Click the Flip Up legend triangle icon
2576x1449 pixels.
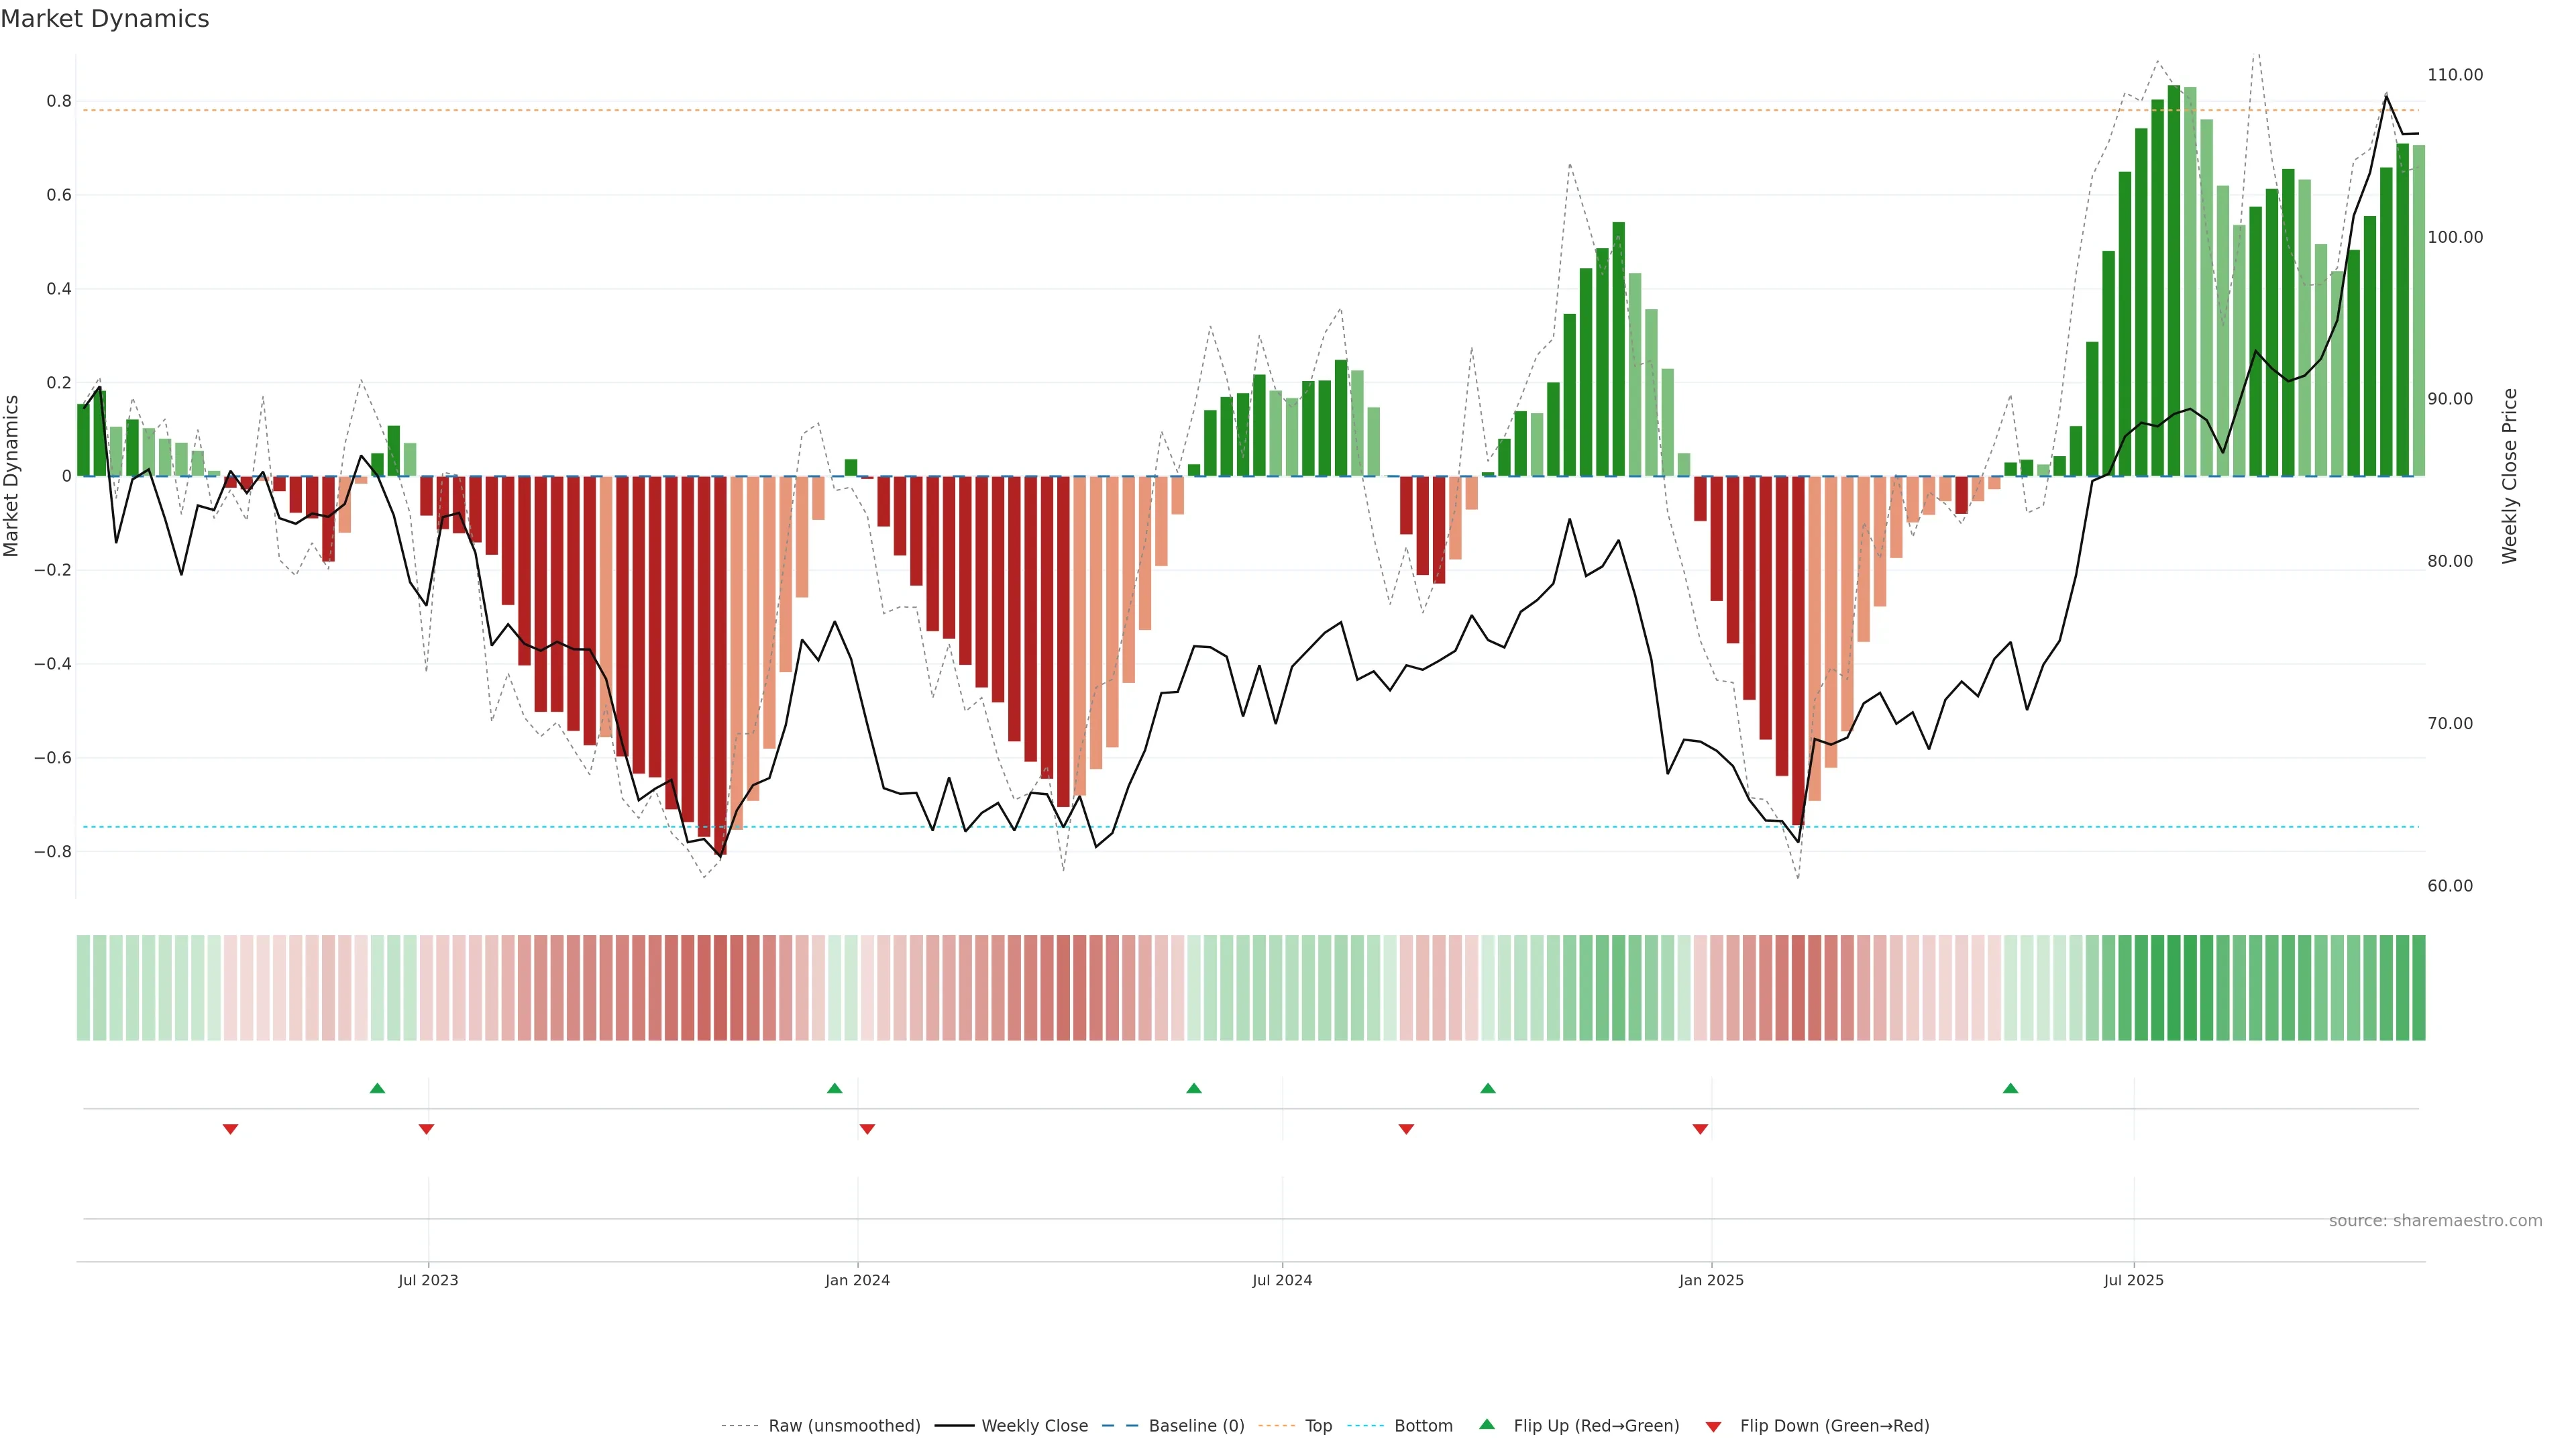tap(1487, 1425)
